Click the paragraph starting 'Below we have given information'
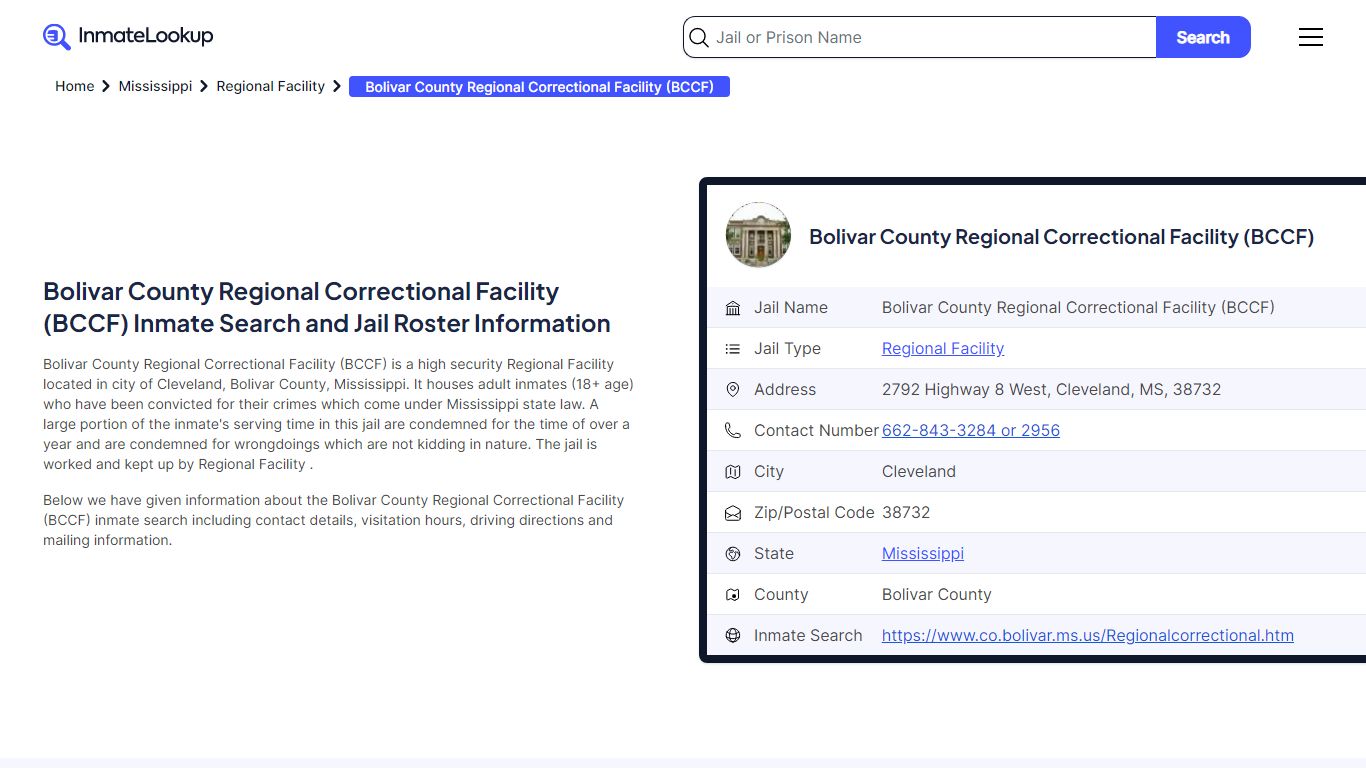This screenshot has height=768, width=1366. point(334,520)
